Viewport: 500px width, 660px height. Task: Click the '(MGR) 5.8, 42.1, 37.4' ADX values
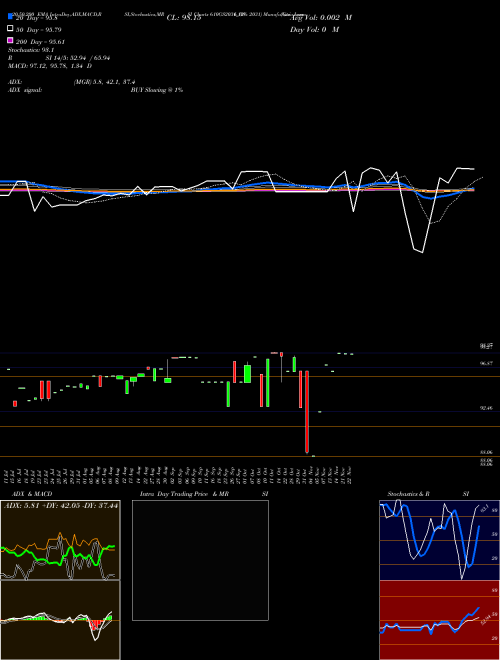click(x=104, y=82)
